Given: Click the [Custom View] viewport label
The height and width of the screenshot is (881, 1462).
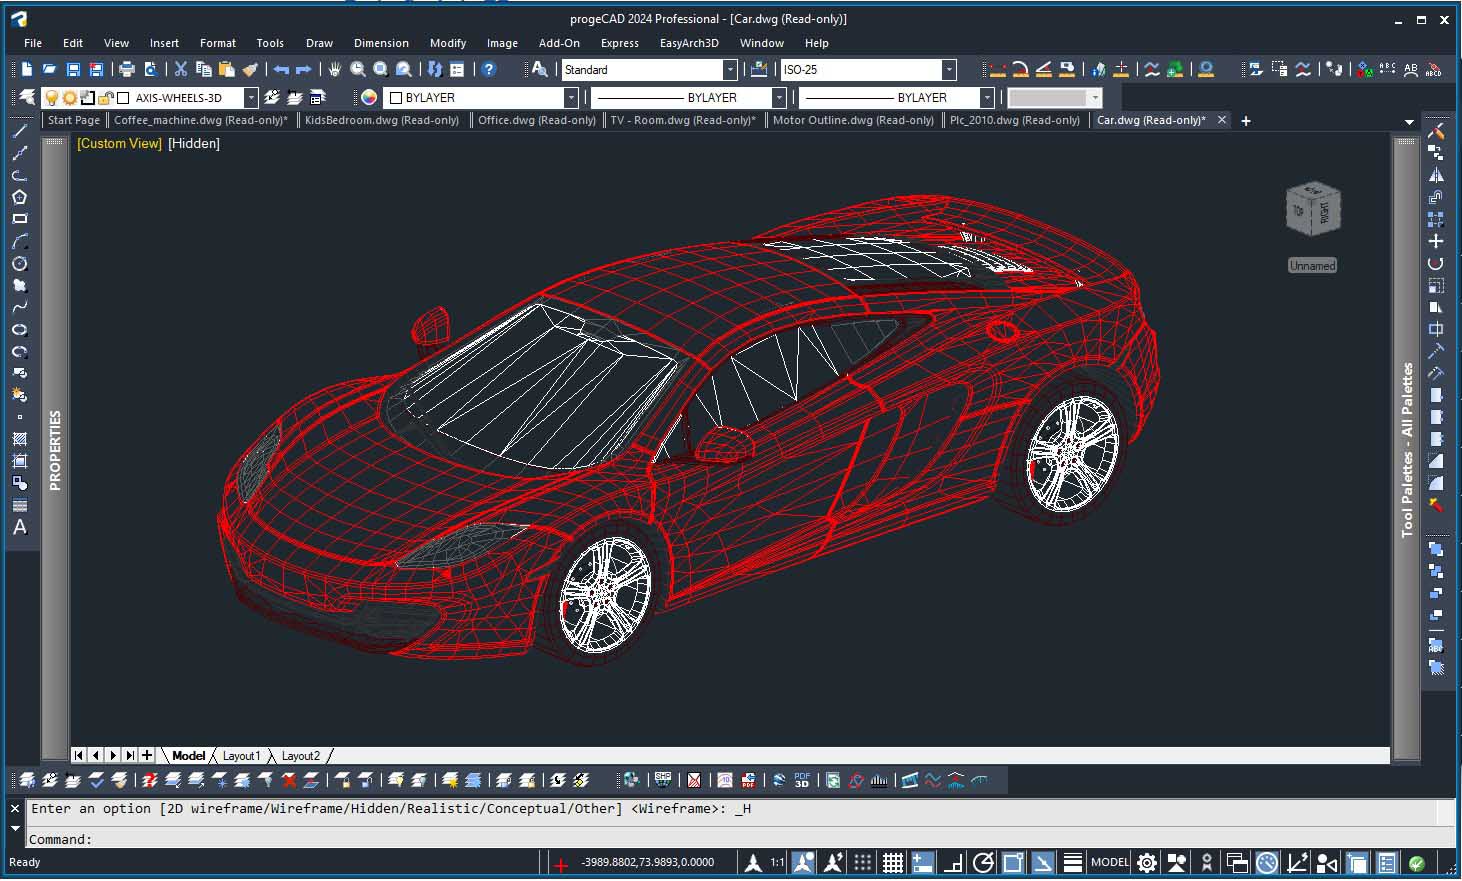Looking at the screenshot, I should click(x=119, y=143).
